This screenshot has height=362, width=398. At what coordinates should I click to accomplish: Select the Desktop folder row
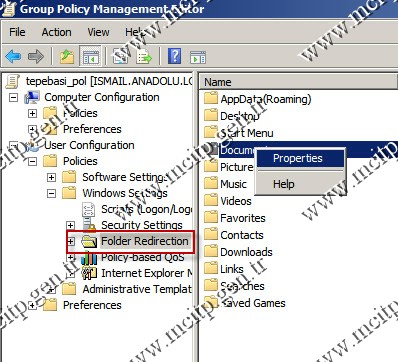(x=239, y=116)
